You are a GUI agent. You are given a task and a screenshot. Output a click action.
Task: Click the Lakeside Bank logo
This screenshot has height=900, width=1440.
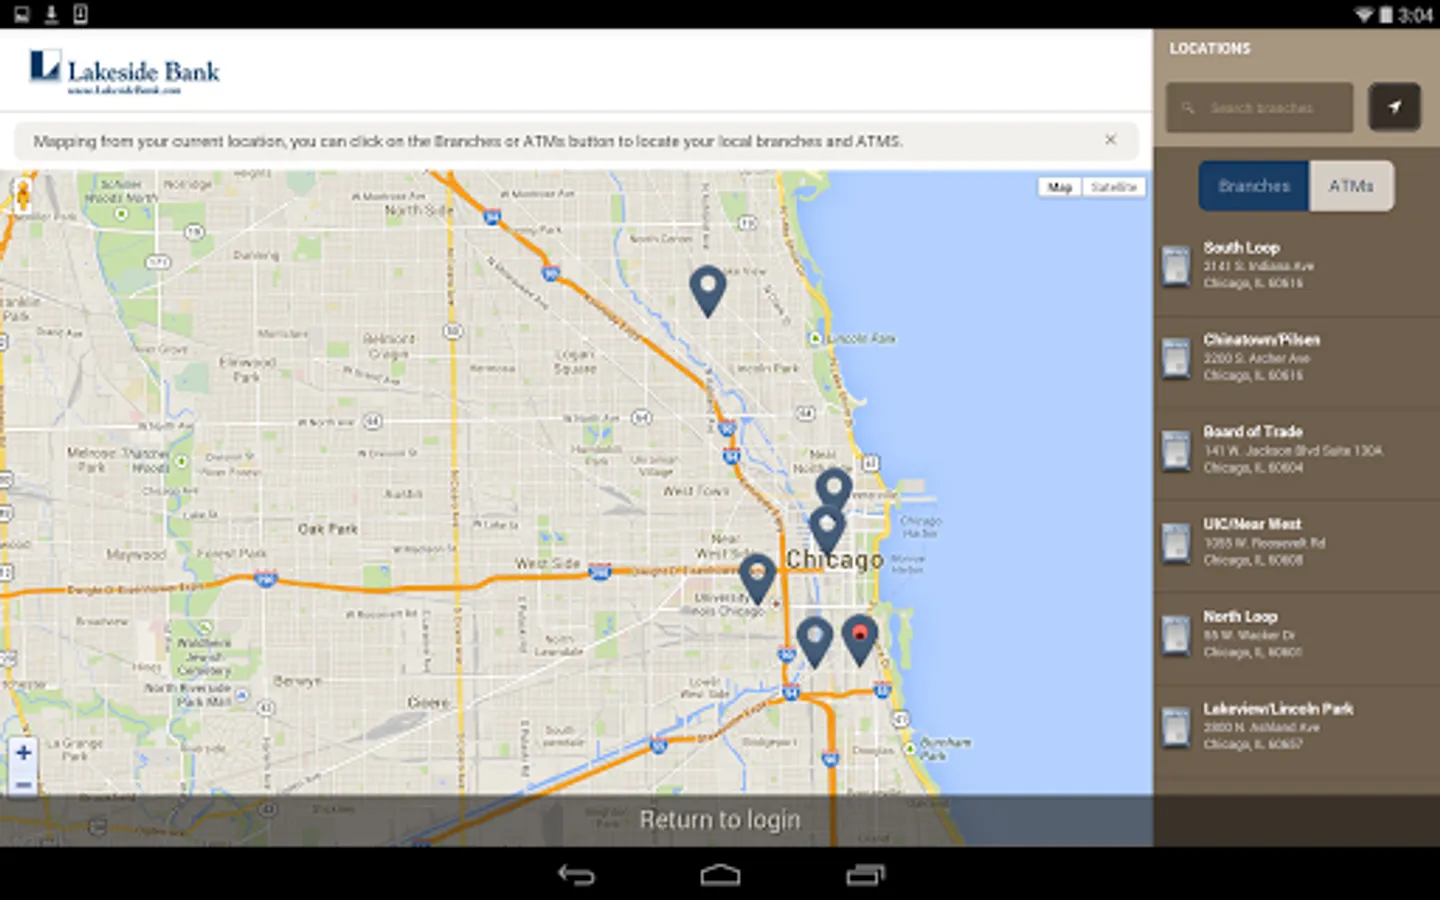point(125,71)
